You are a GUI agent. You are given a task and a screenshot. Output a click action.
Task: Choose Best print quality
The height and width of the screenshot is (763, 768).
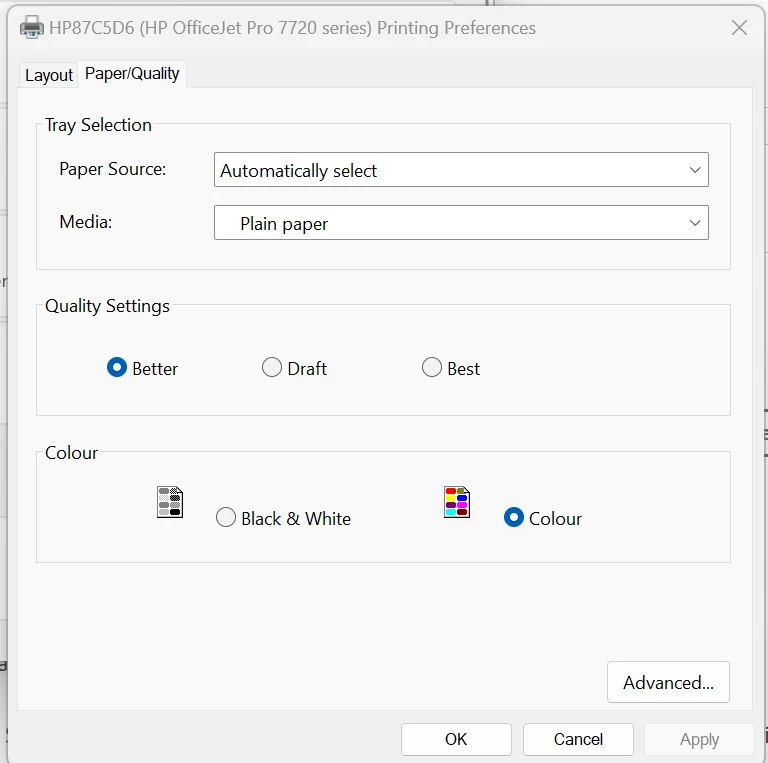pyautogui.click(x=451, y=368)
